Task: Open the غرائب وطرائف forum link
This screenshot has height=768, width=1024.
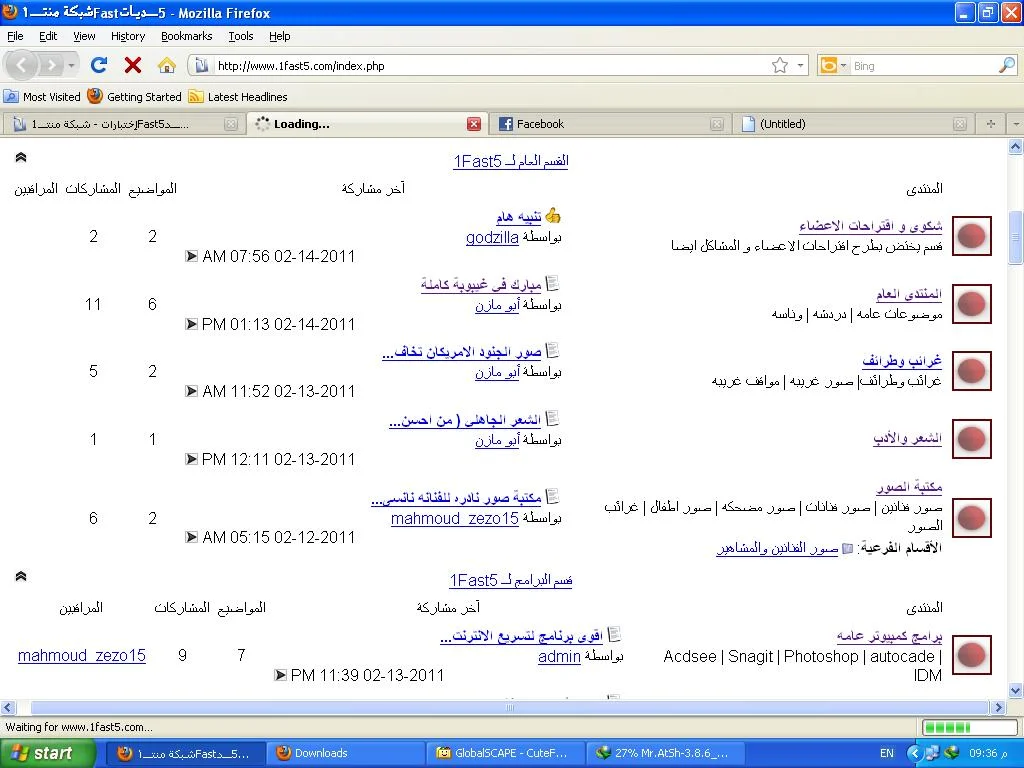Action: [x=902, y=361]
